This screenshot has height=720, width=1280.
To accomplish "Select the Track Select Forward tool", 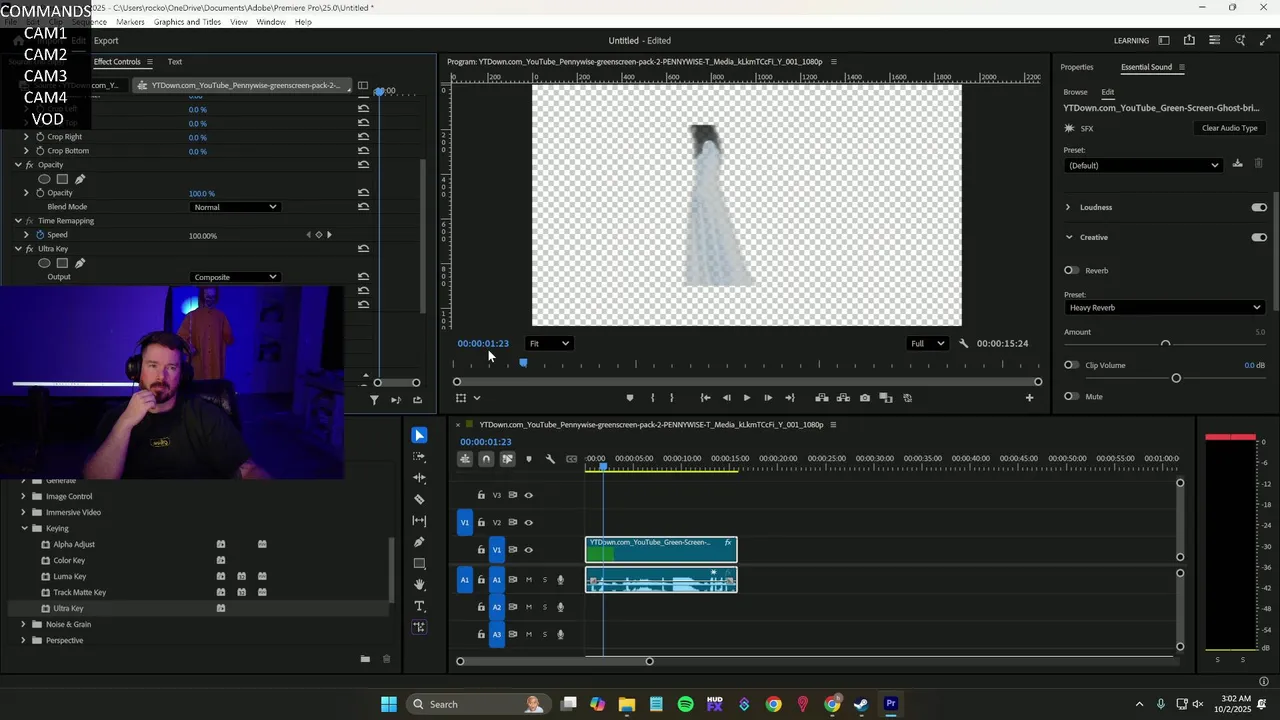I will click(x=419, y=456).
